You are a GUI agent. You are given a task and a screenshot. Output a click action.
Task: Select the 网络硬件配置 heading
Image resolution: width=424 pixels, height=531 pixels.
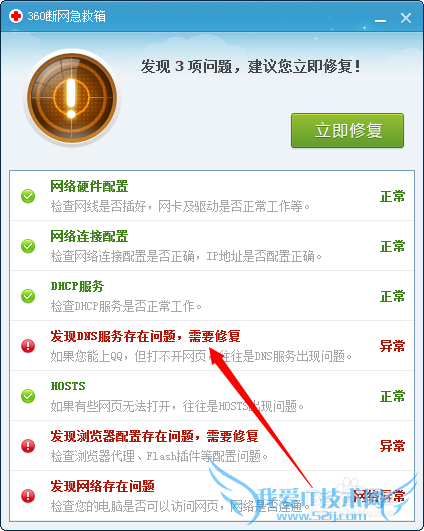(x=89, y=186)
